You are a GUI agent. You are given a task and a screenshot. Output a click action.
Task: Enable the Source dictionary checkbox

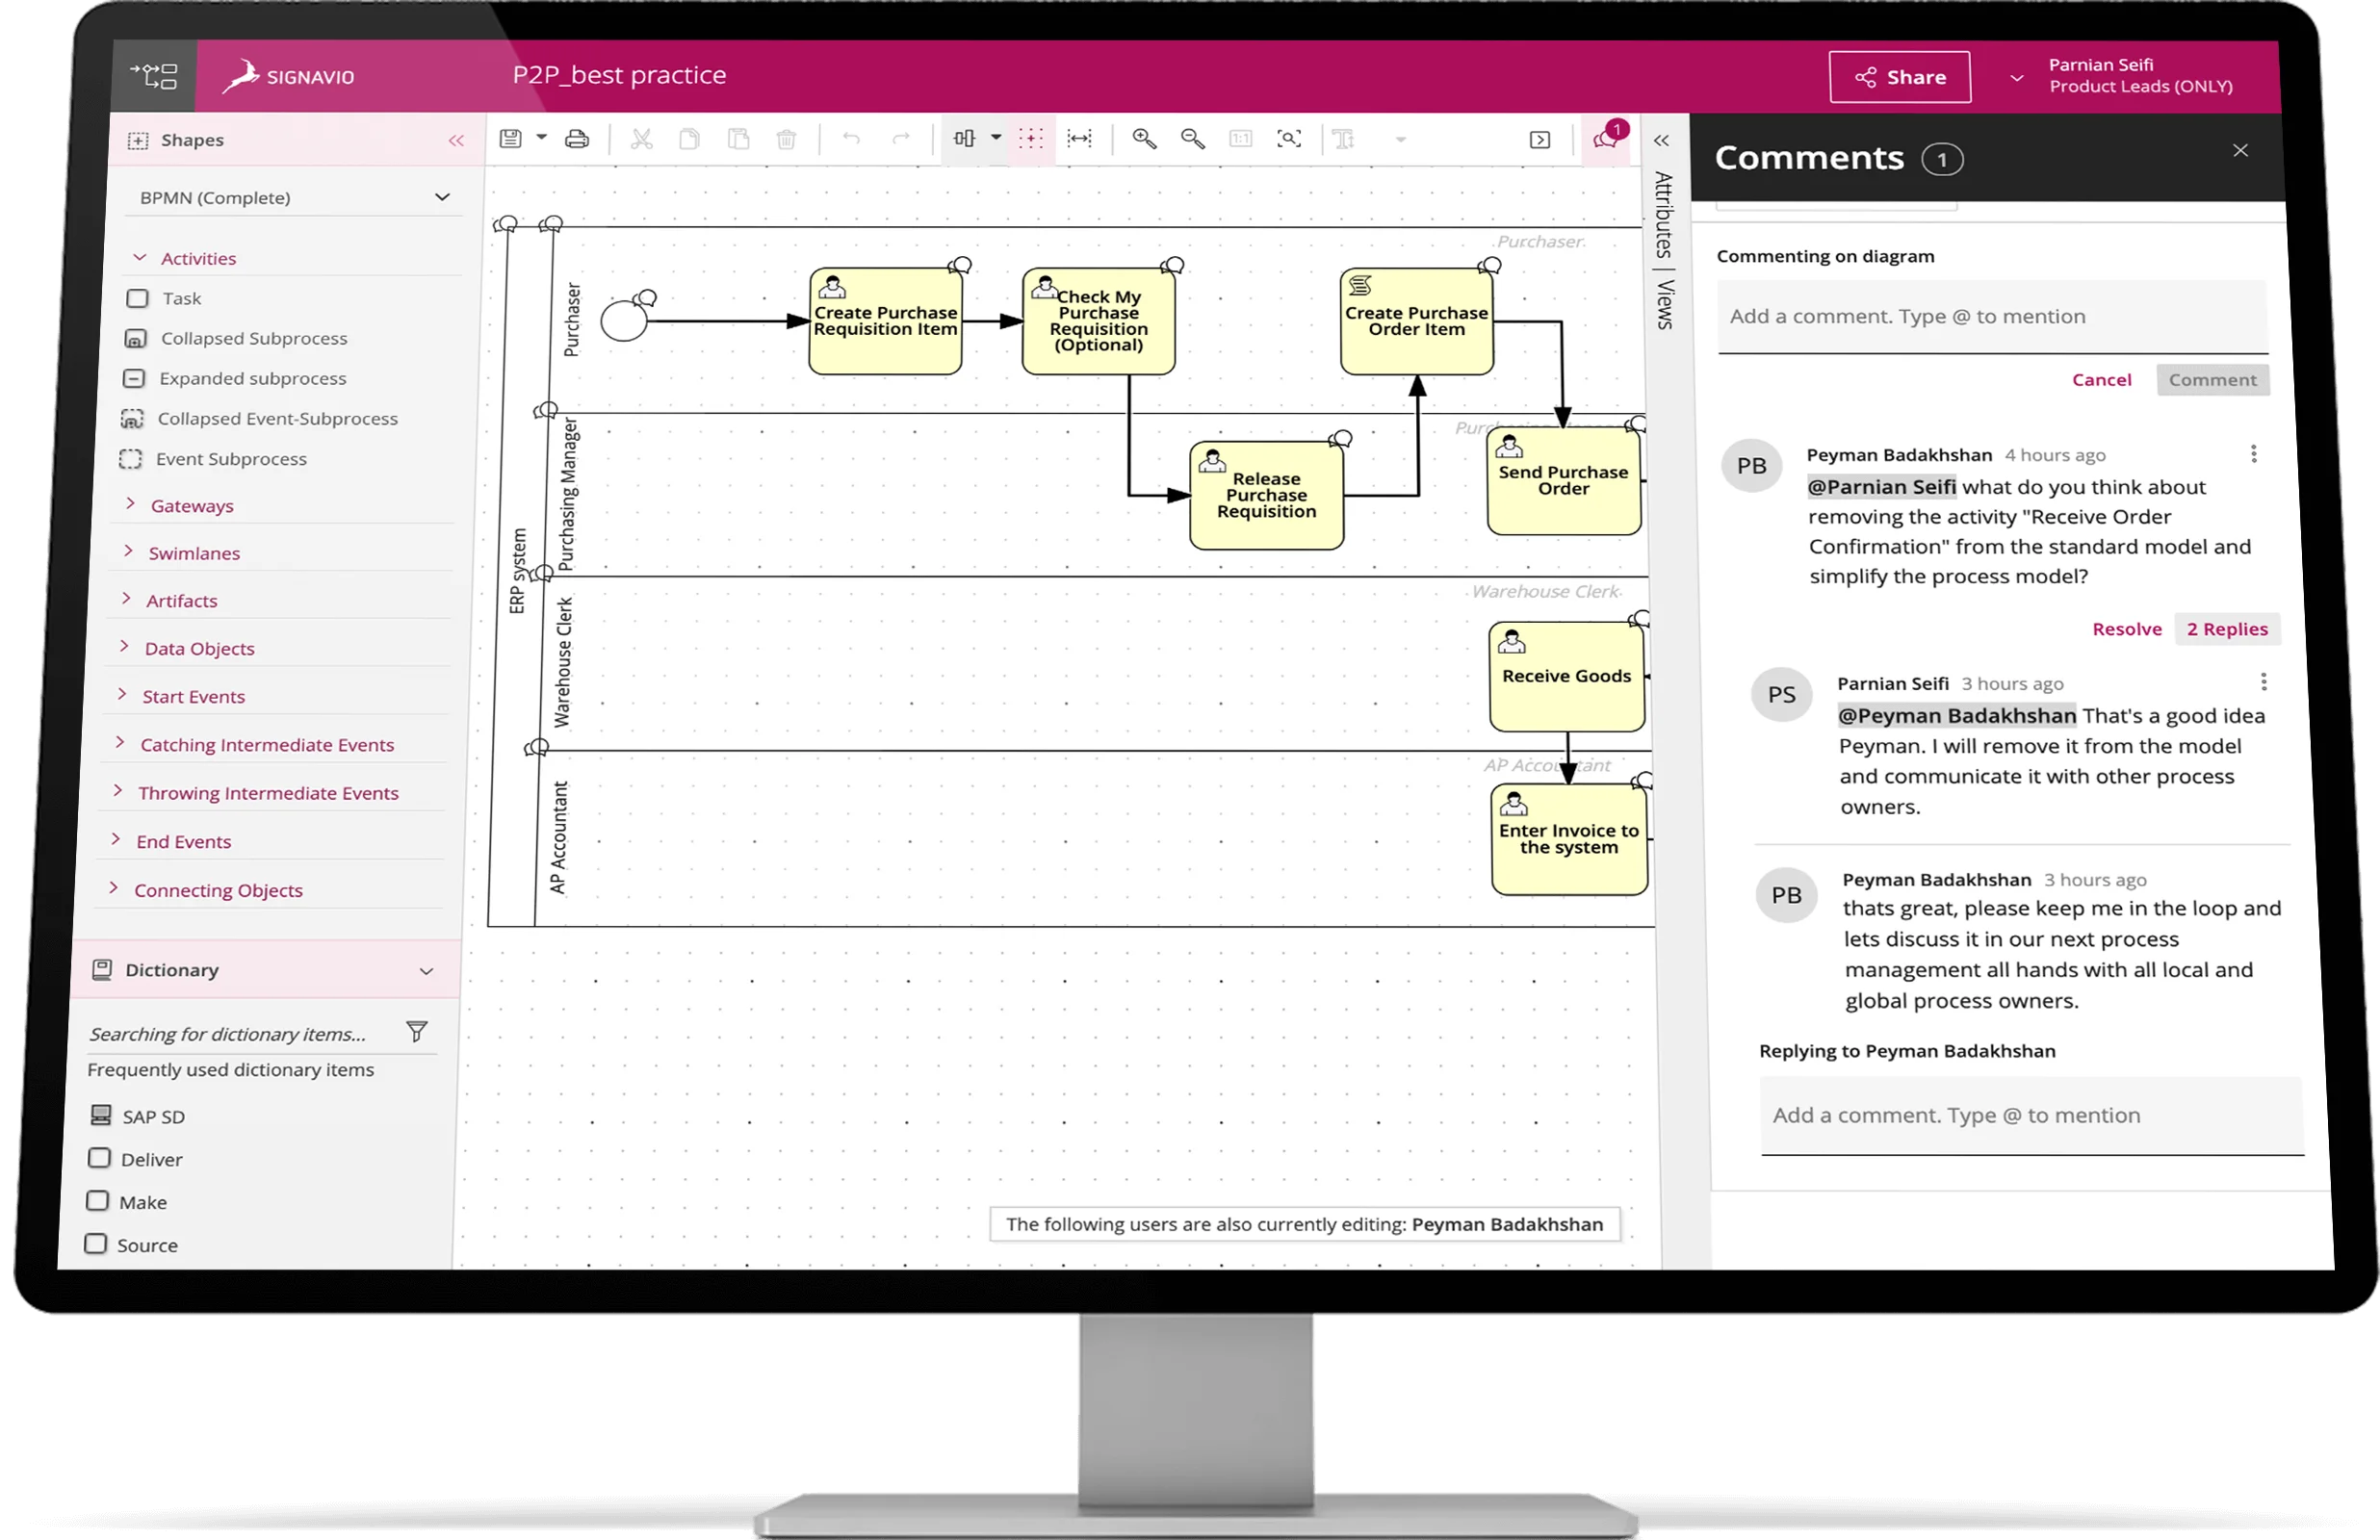coord(97,1244)
